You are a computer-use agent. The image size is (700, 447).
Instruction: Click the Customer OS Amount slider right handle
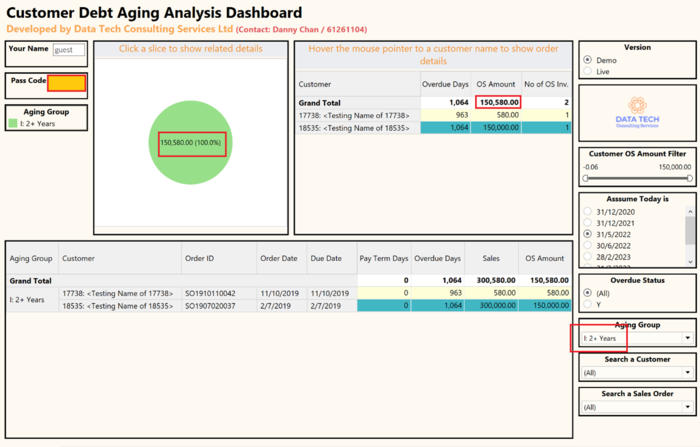click(689, 178)
